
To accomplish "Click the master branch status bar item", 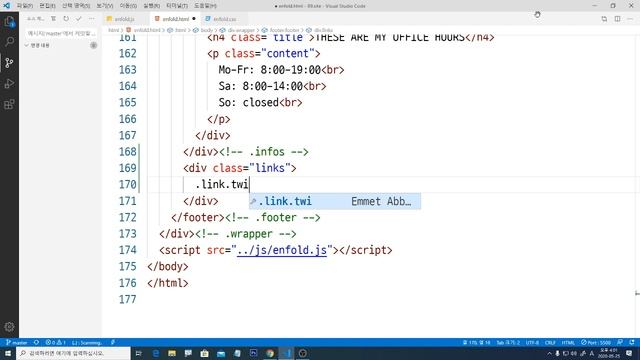I will point(17,342).
